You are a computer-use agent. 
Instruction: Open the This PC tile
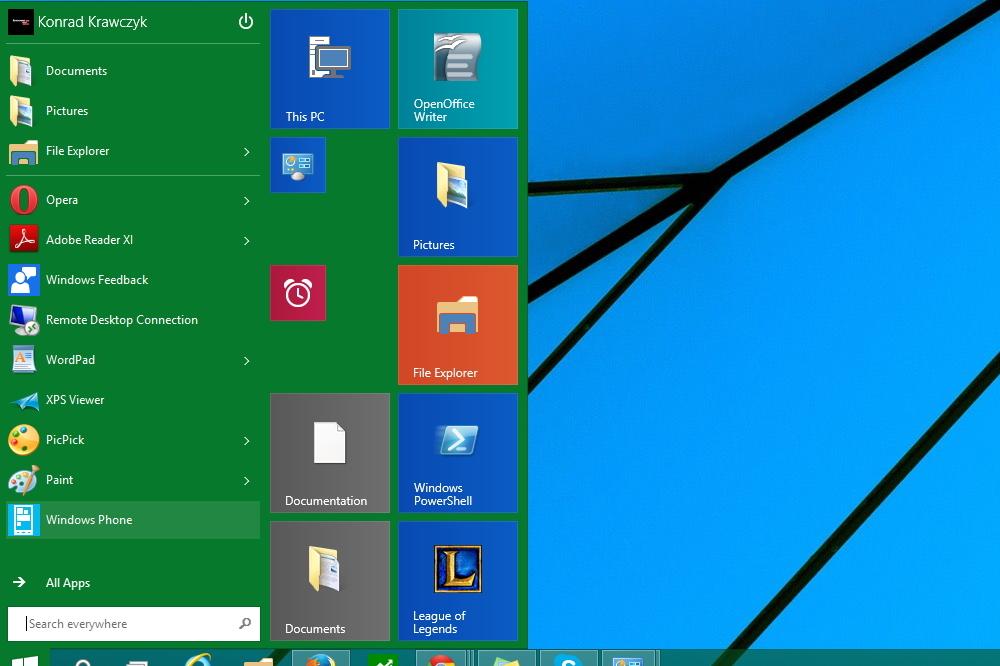330,69
